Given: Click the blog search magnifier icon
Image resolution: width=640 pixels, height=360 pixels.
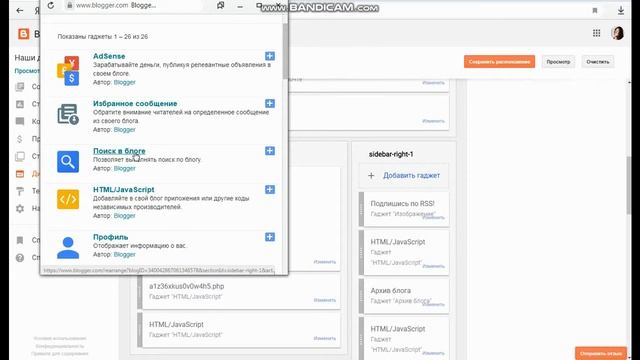Looking at the screenshot, I should click(x=68, y=162).
